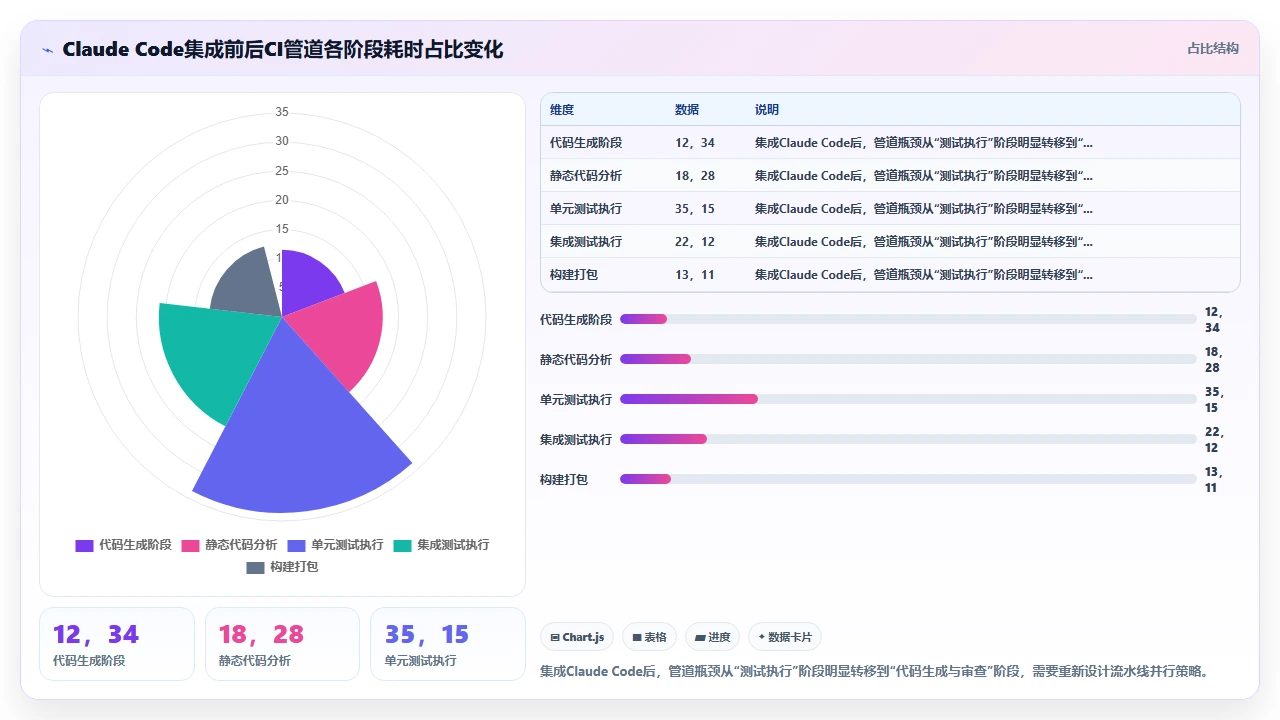The width and height of the screenshot is (1280, 720).
Task: Click the radial axis label 20
Action: pyautogui.click(x=282, y=200)
